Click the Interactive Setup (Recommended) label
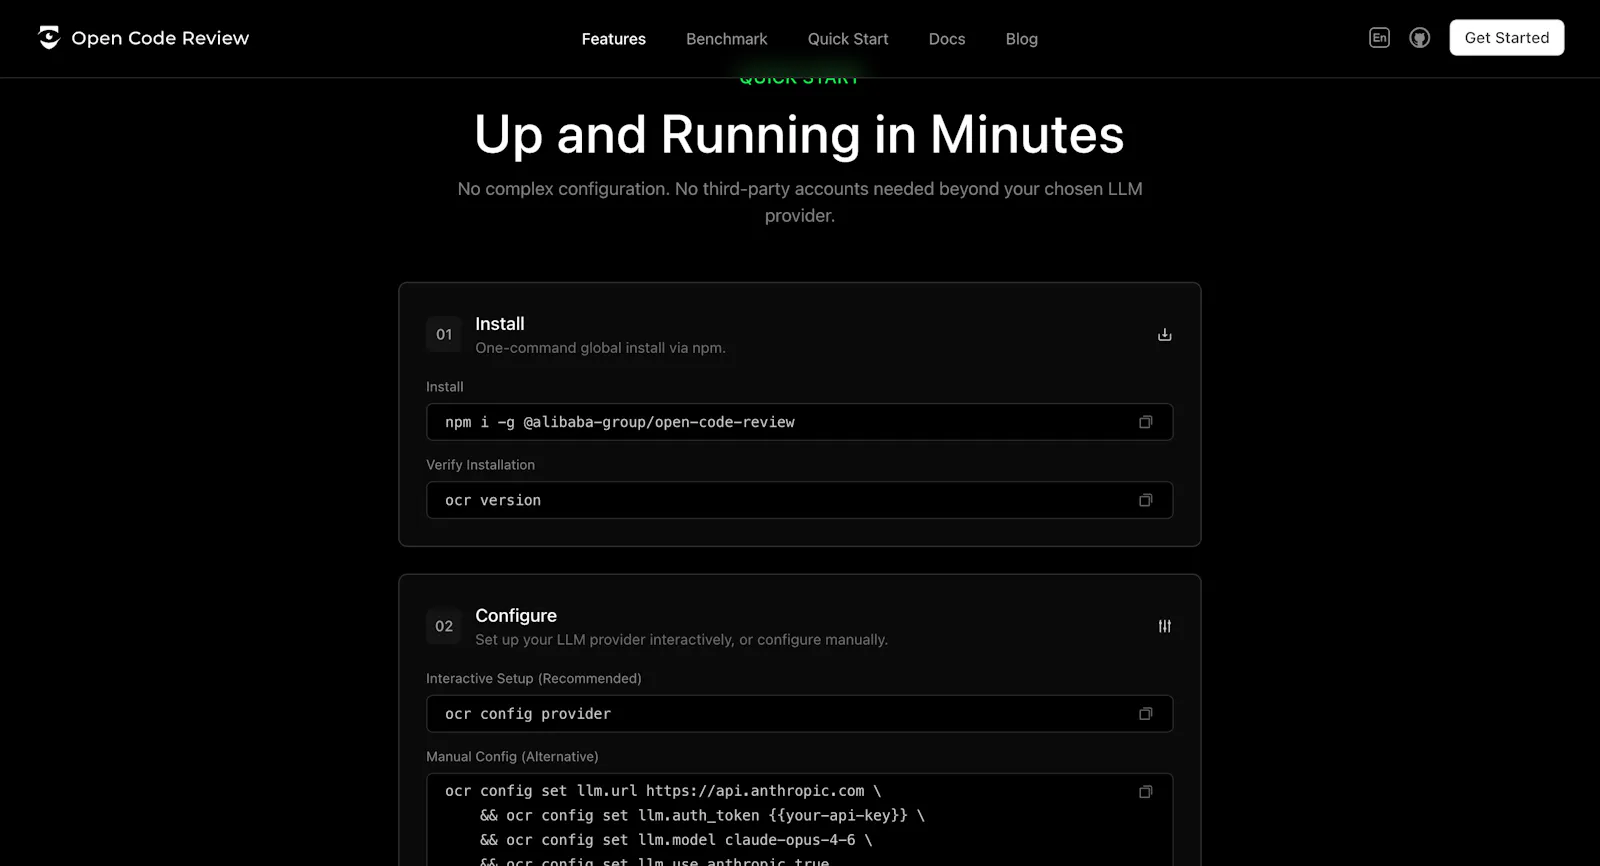This screenshot has width=1600, height=866. click(x=534, y=678)
